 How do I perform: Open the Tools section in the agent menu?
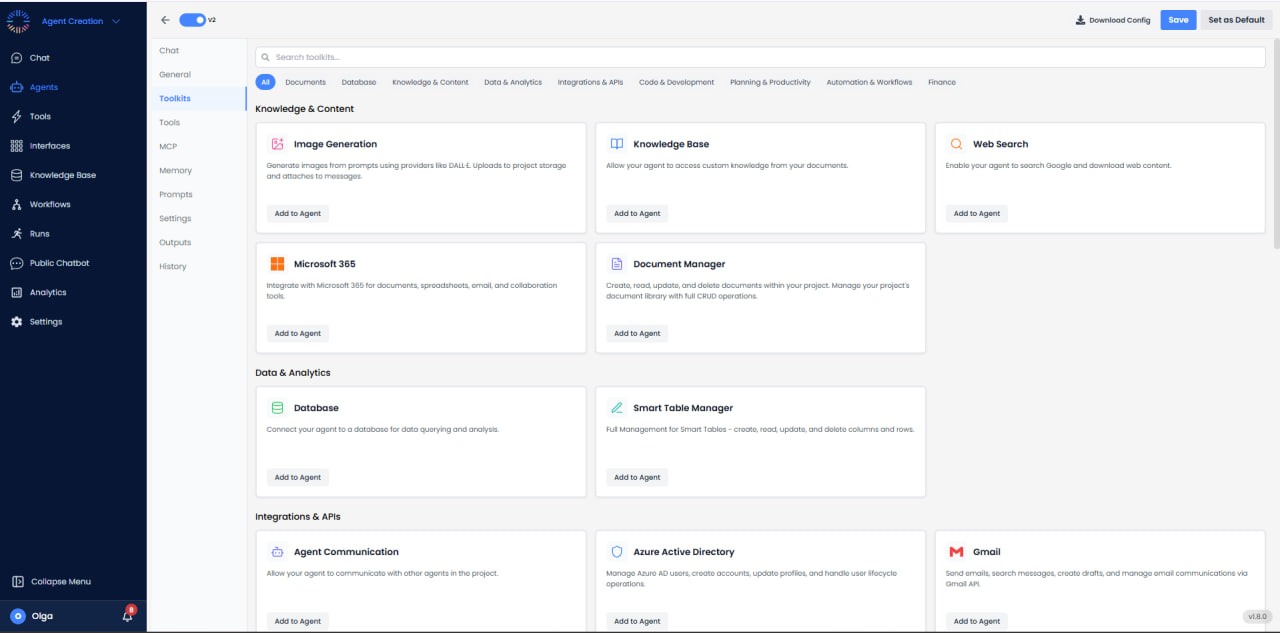point(170,122)
